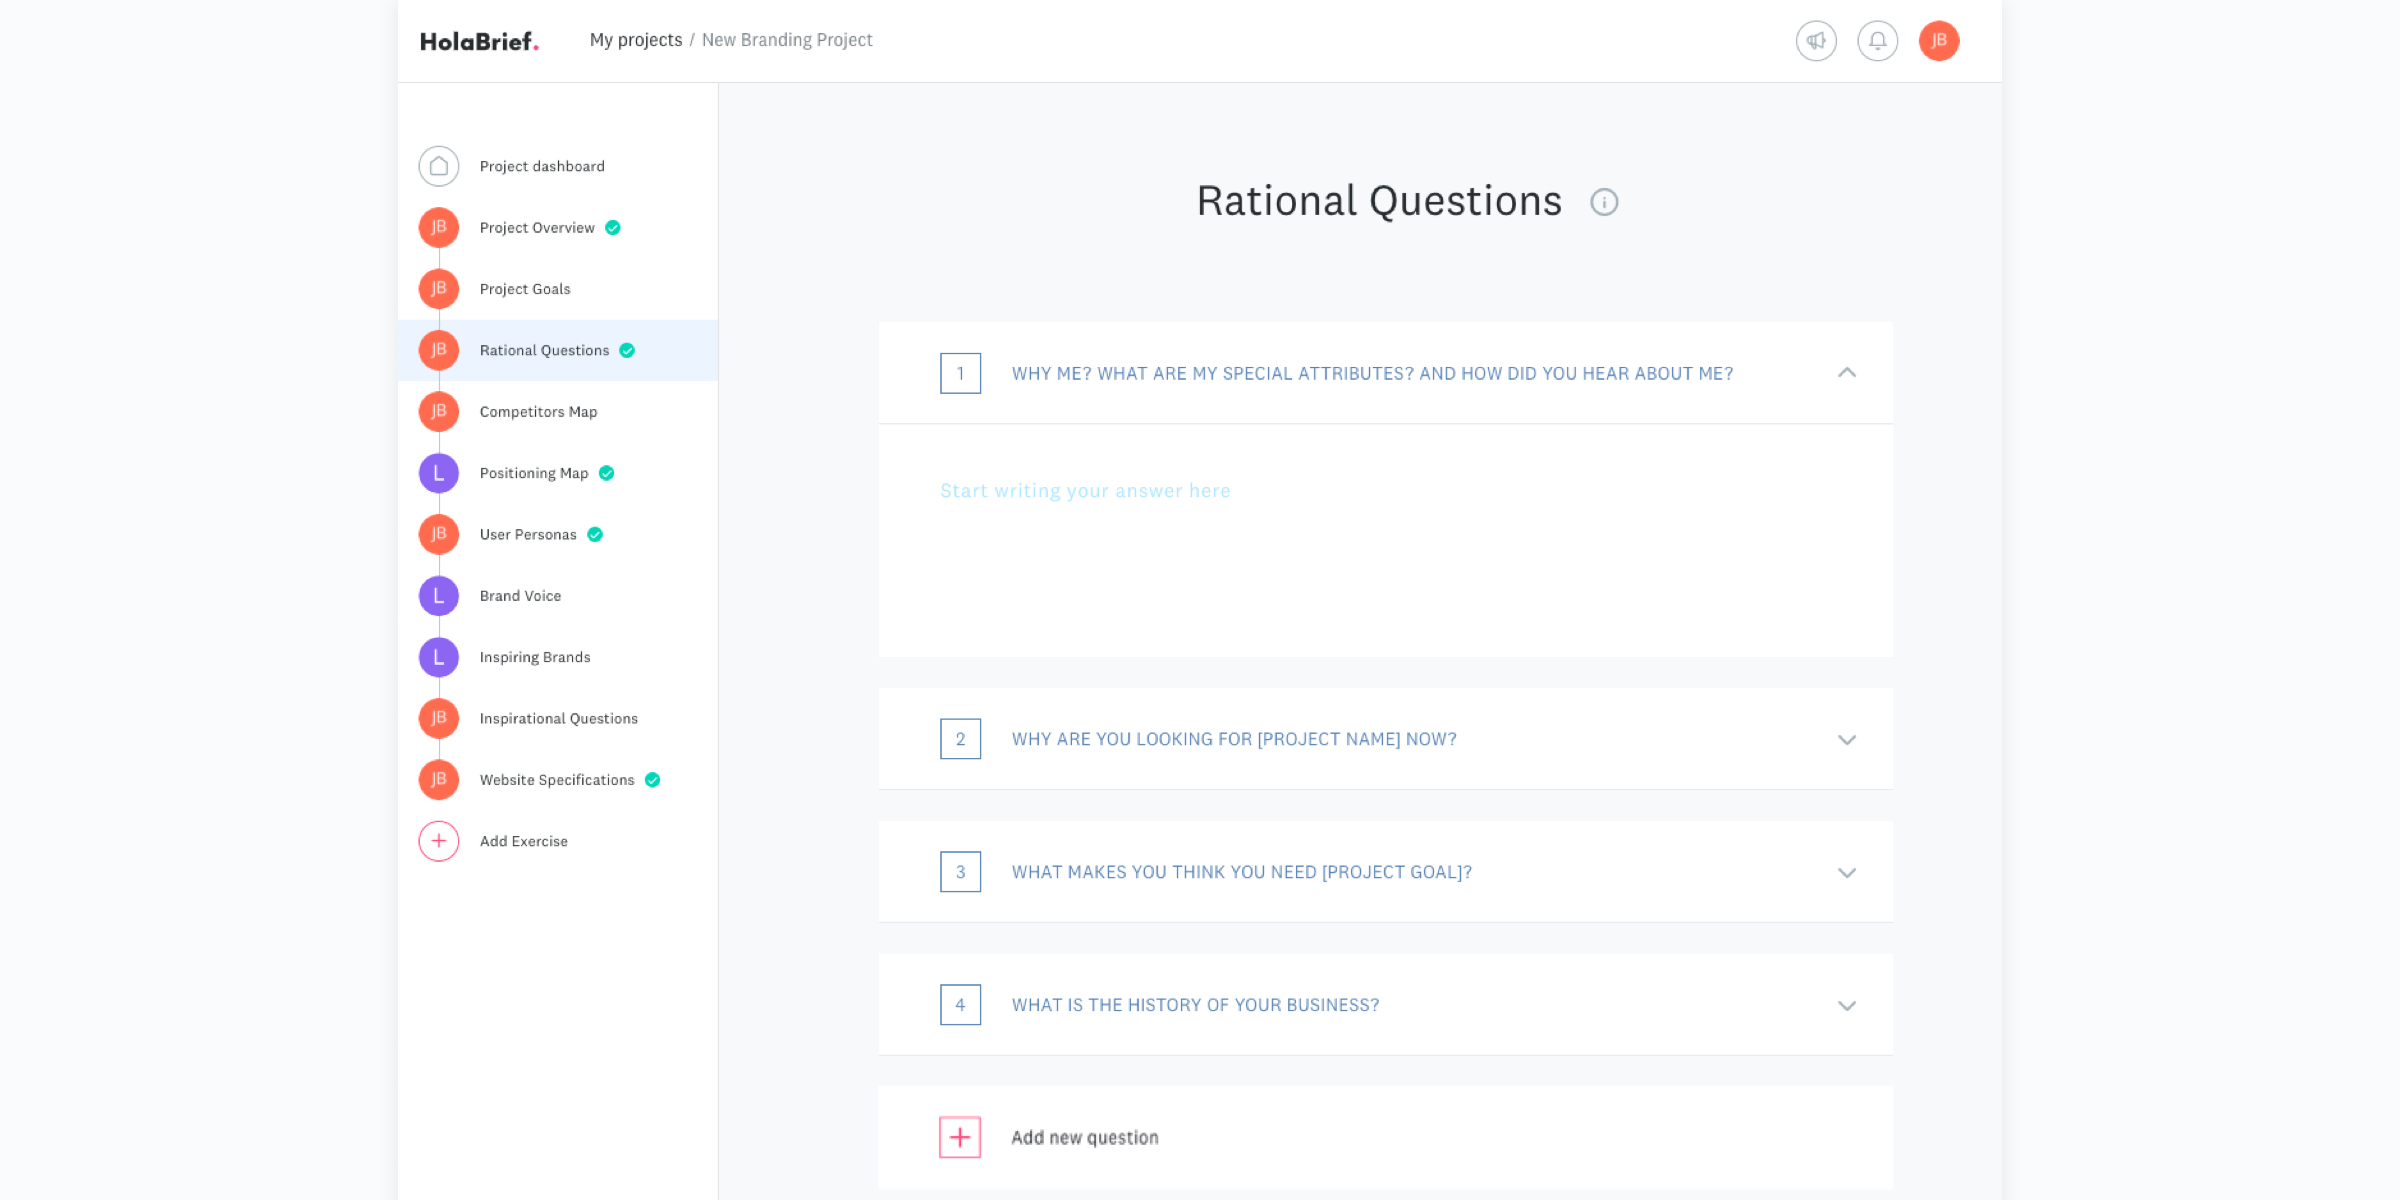Click the Add new question label
Image resolution: width=2400 pixels, height=1200 pixels.
point(1085,1138)
